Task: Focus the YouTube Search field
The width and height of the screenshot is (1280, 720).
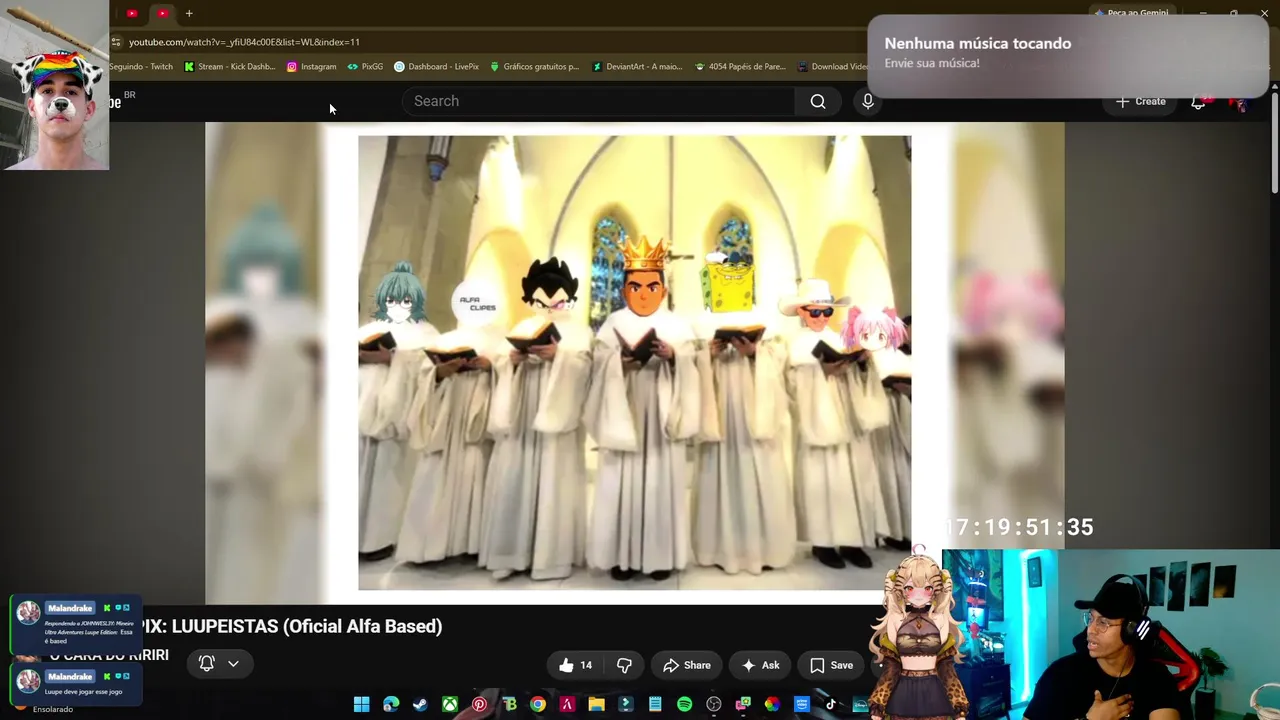Action: click(x=599, y=101)
